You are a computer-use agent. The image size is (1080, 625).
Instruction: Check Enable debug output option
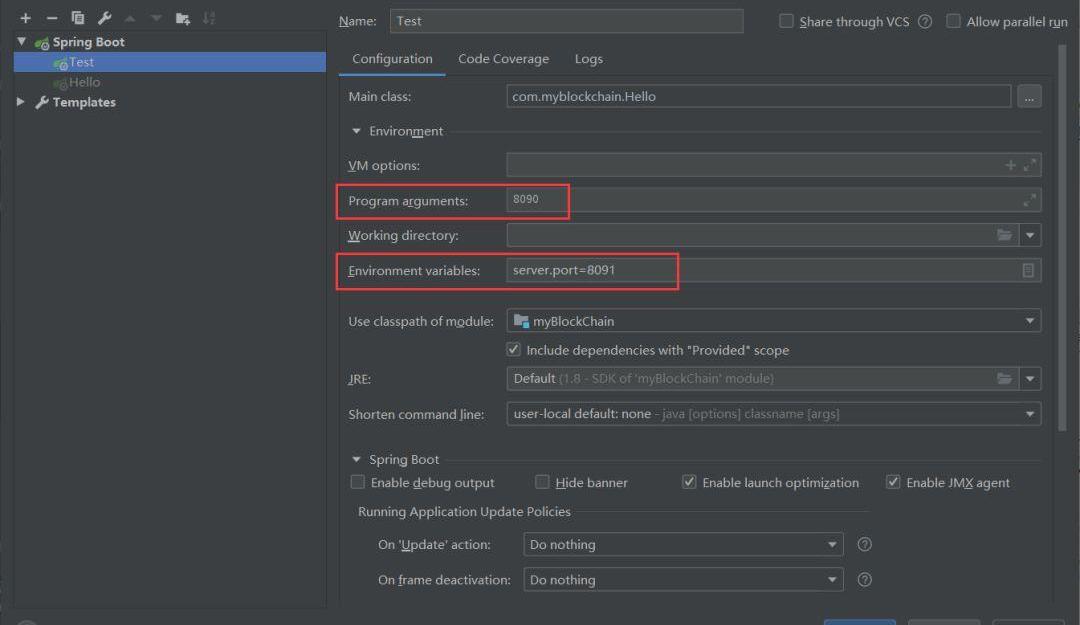[x=358, y=482]
